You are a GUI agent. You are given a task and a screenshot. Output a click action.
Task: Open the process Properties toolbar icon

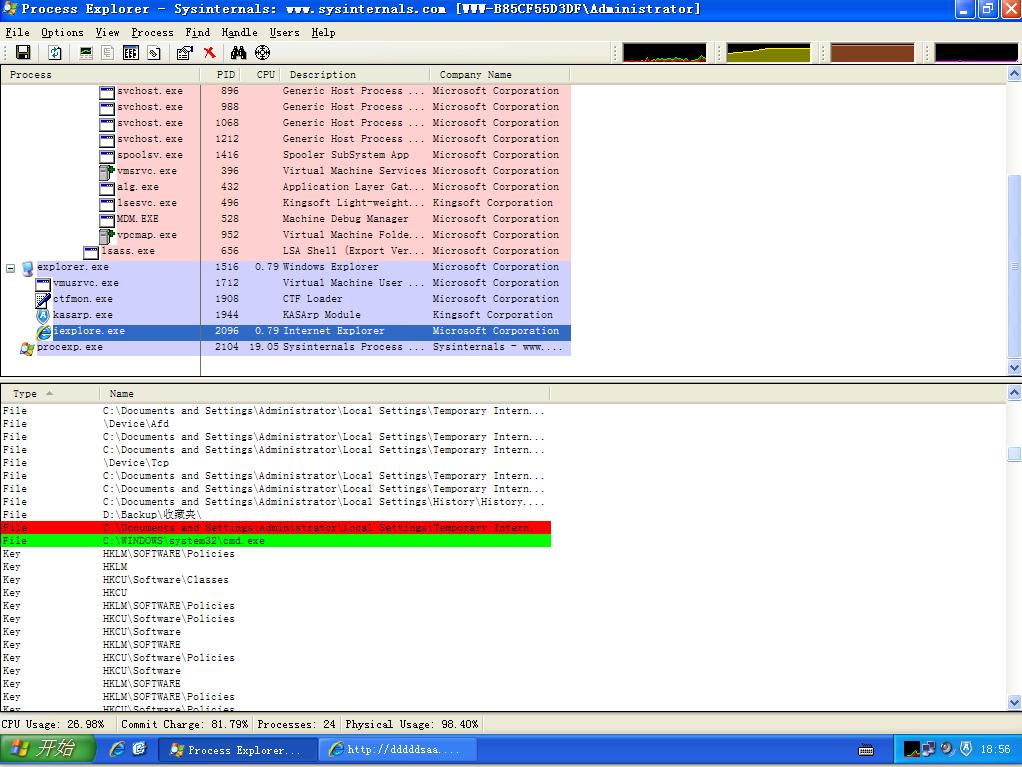(x=185, y=53)
